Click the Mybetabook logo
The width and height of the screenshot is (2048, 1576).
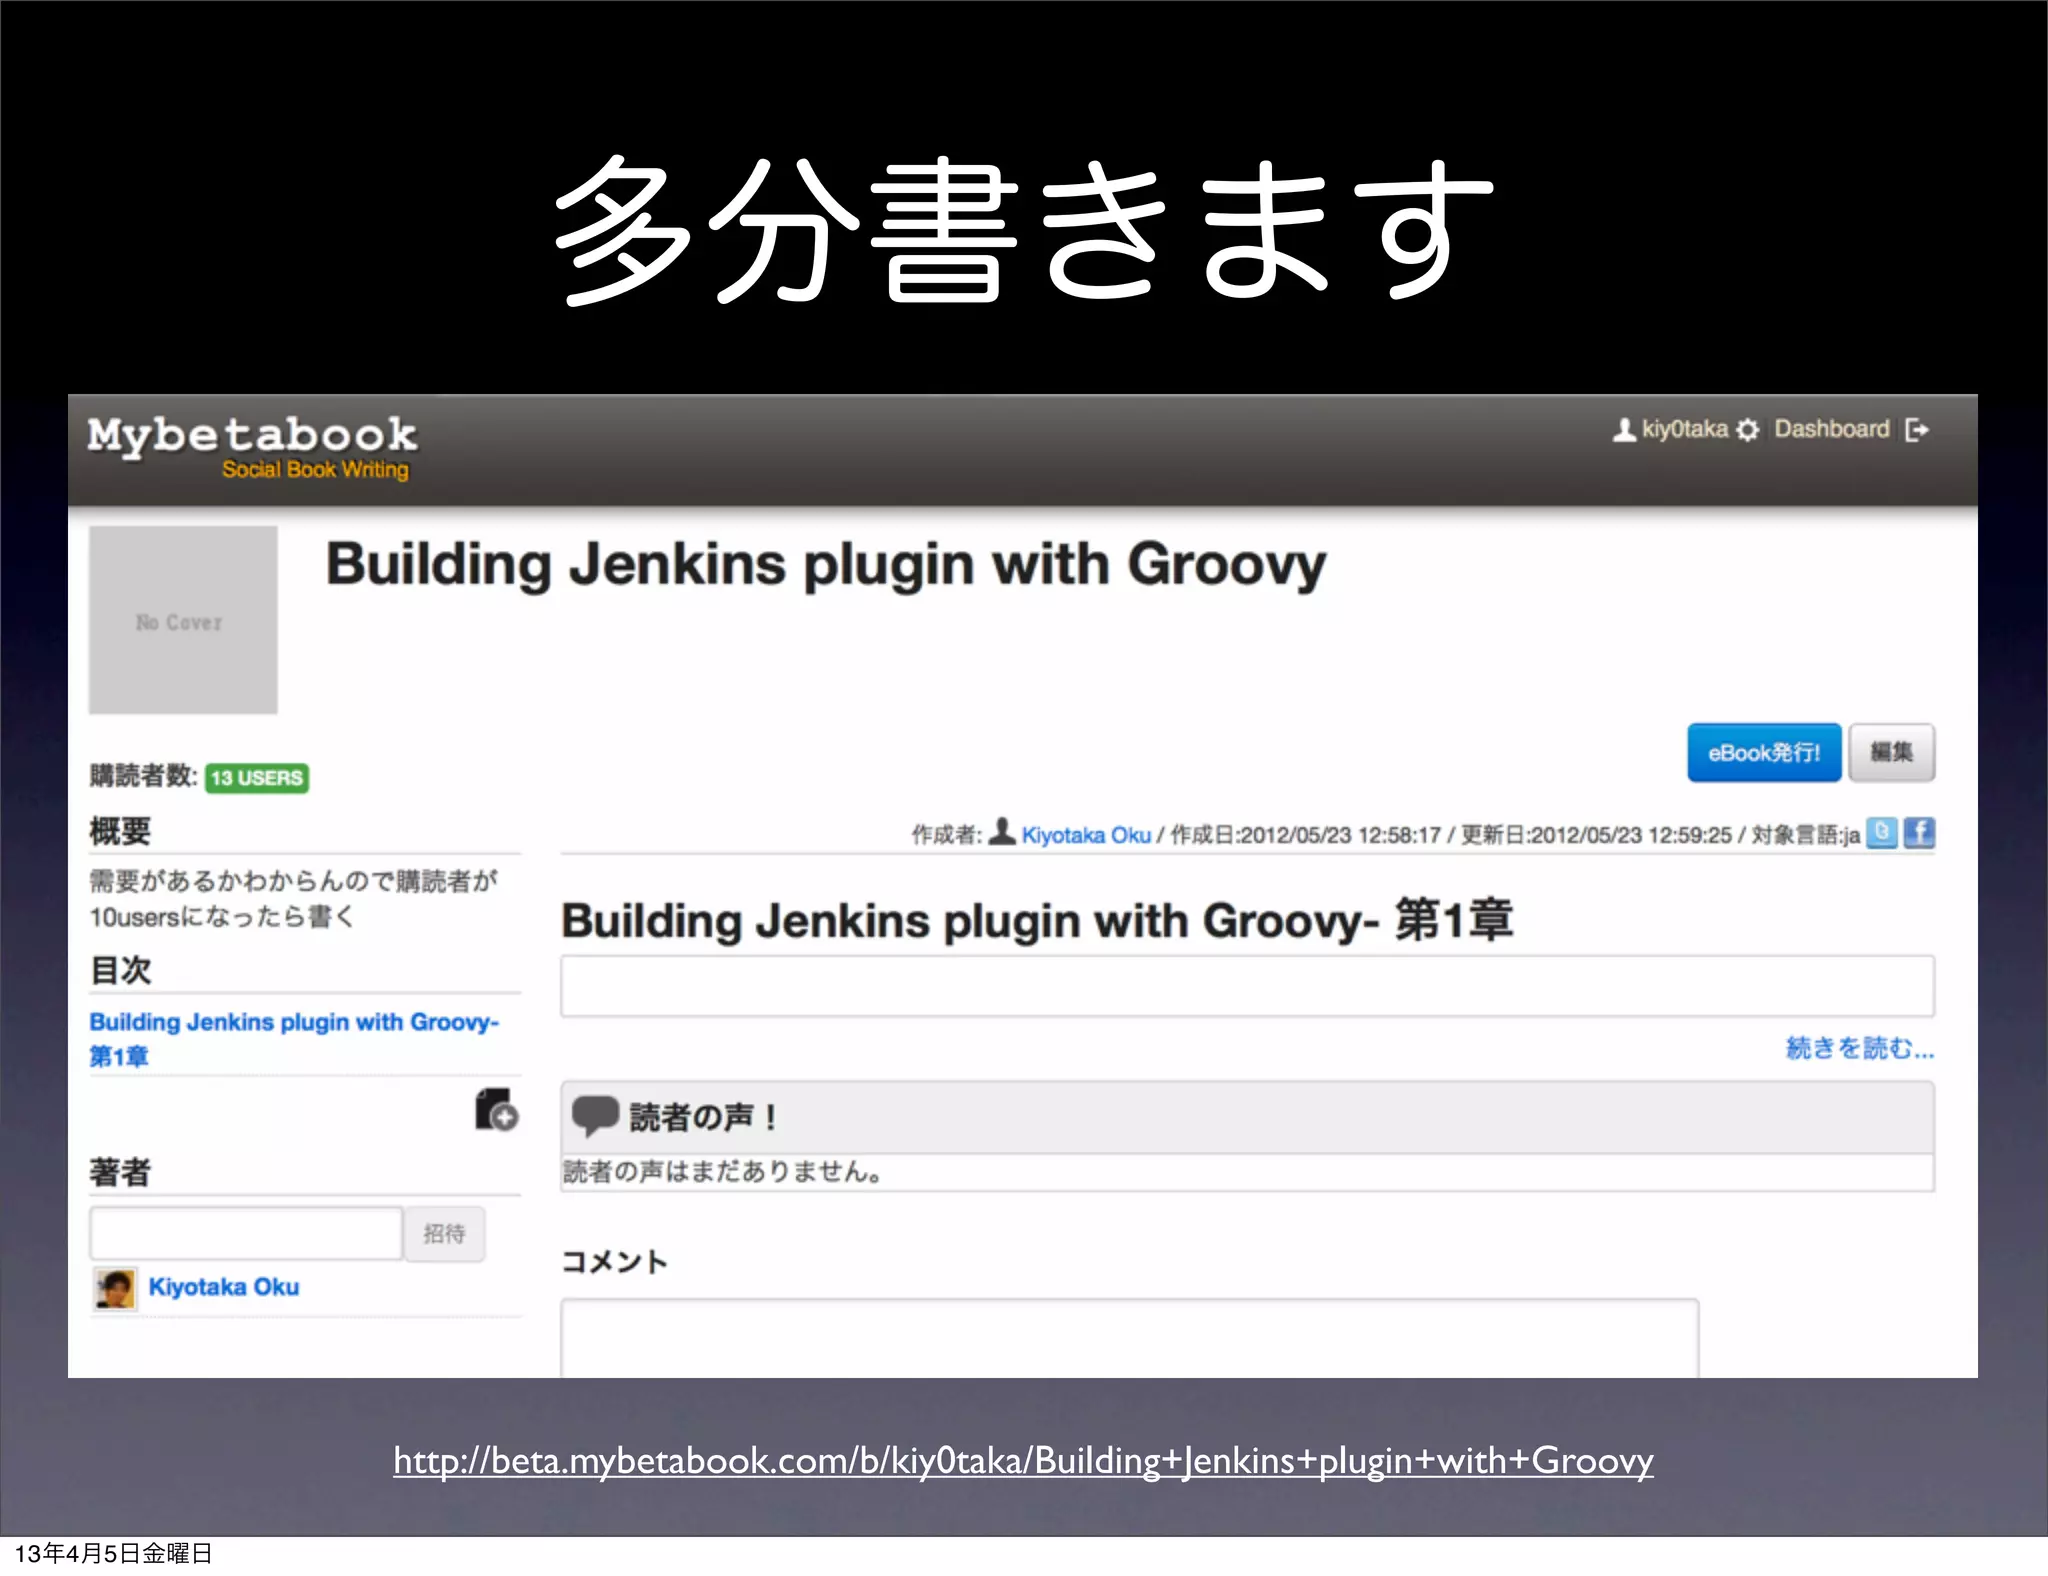252,436
